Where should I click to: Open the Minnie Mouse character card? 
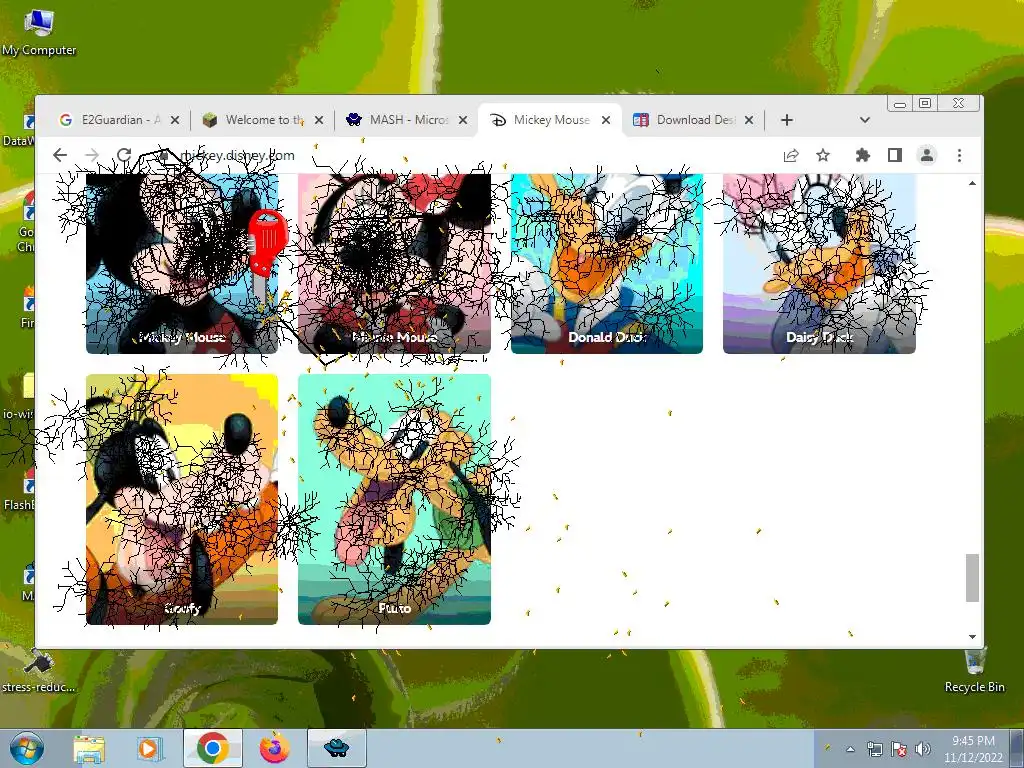[x=394, y=264]
